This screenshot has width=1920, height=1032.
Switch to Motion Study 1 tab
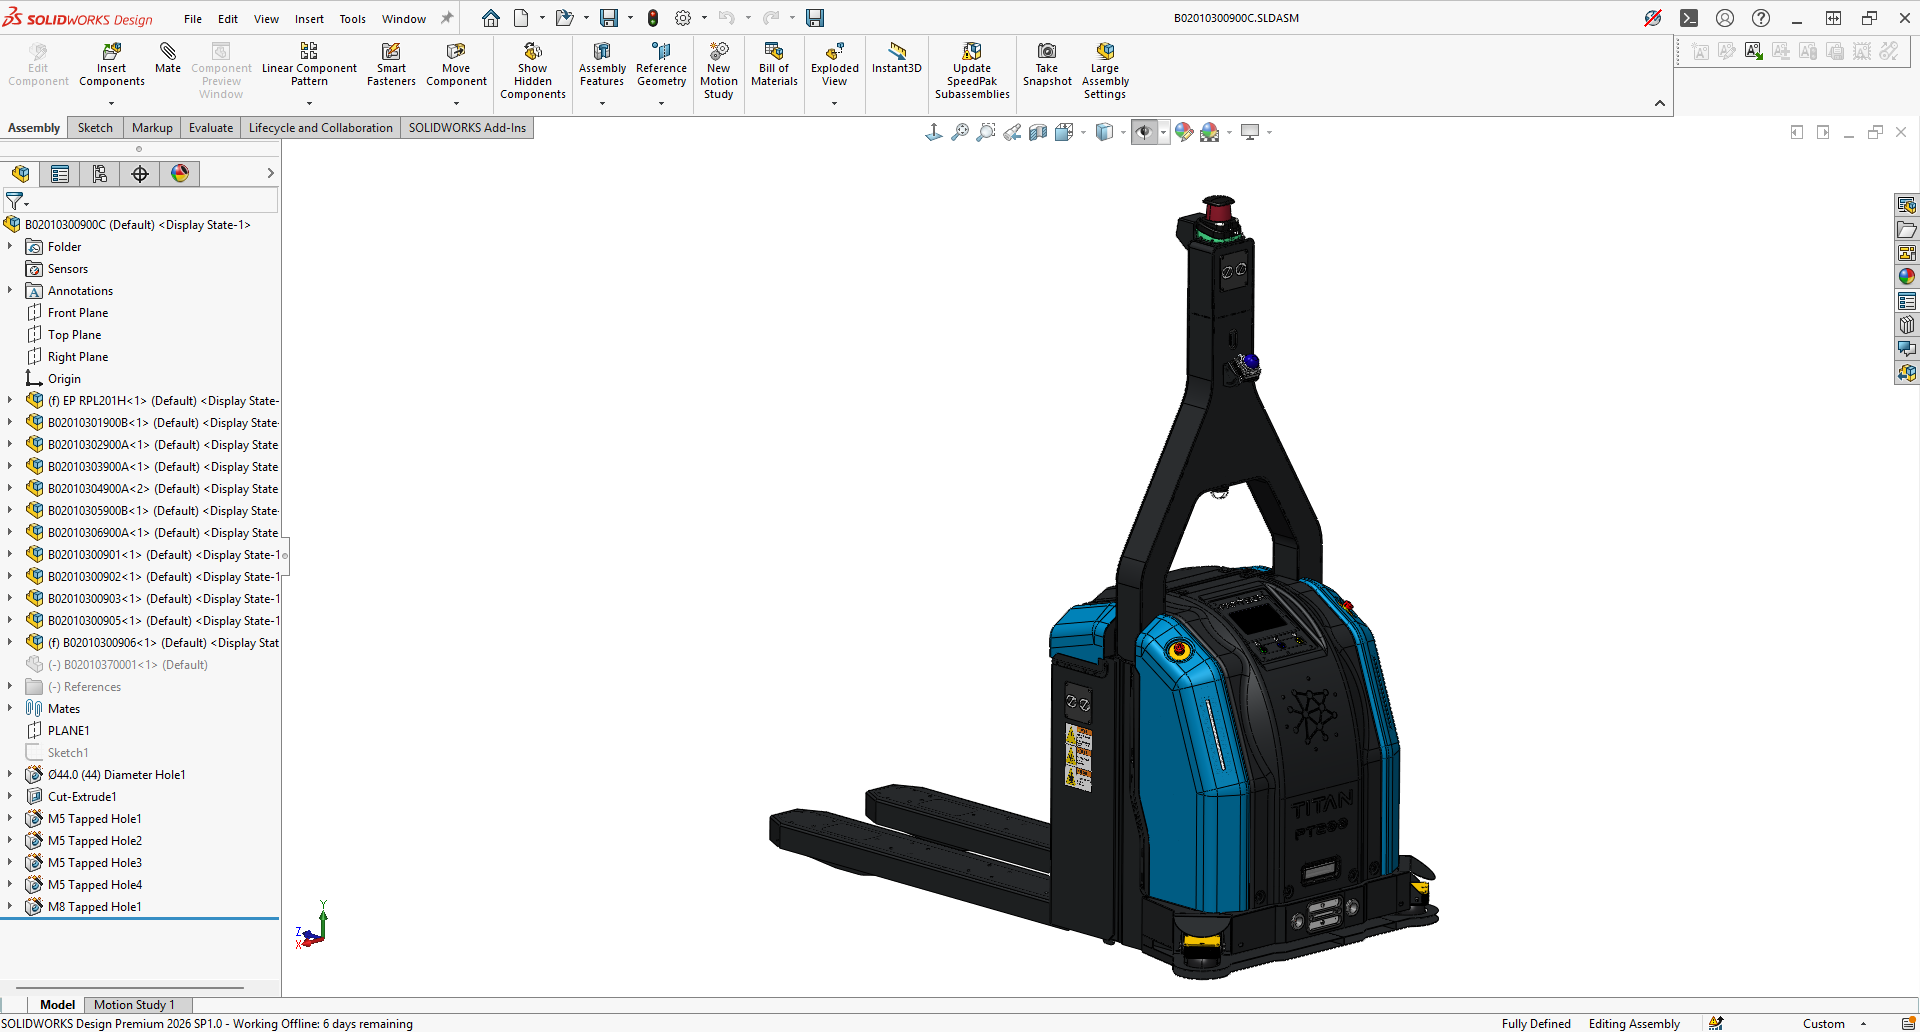[134, 1005]
